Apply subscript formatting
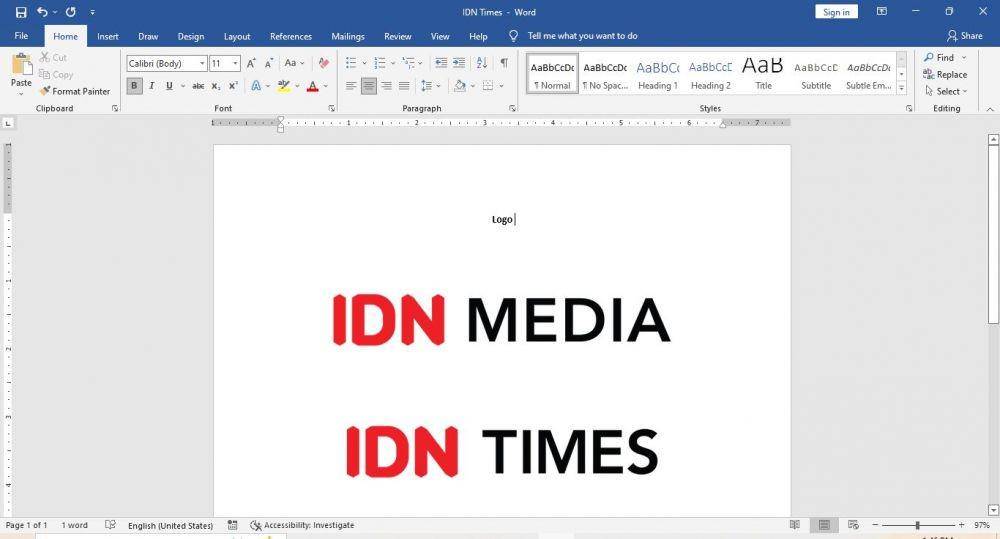Viewport: 1000px width, 539px height. click(x=216, y=85)
